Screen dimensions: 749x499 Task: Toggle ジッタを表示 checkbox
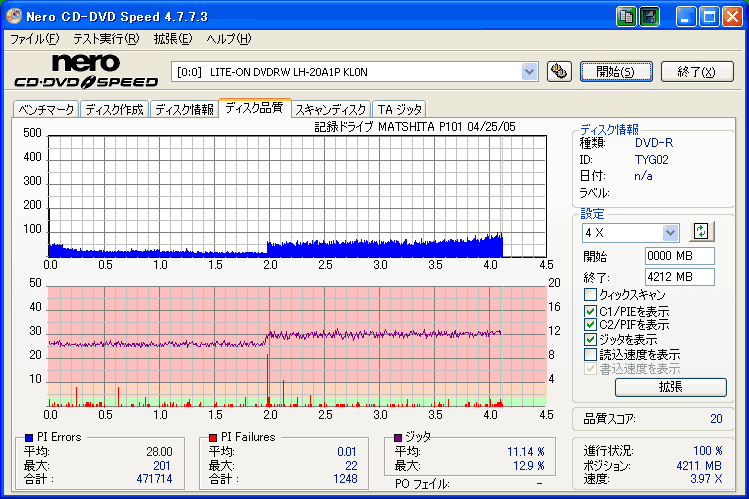point(590,340)
